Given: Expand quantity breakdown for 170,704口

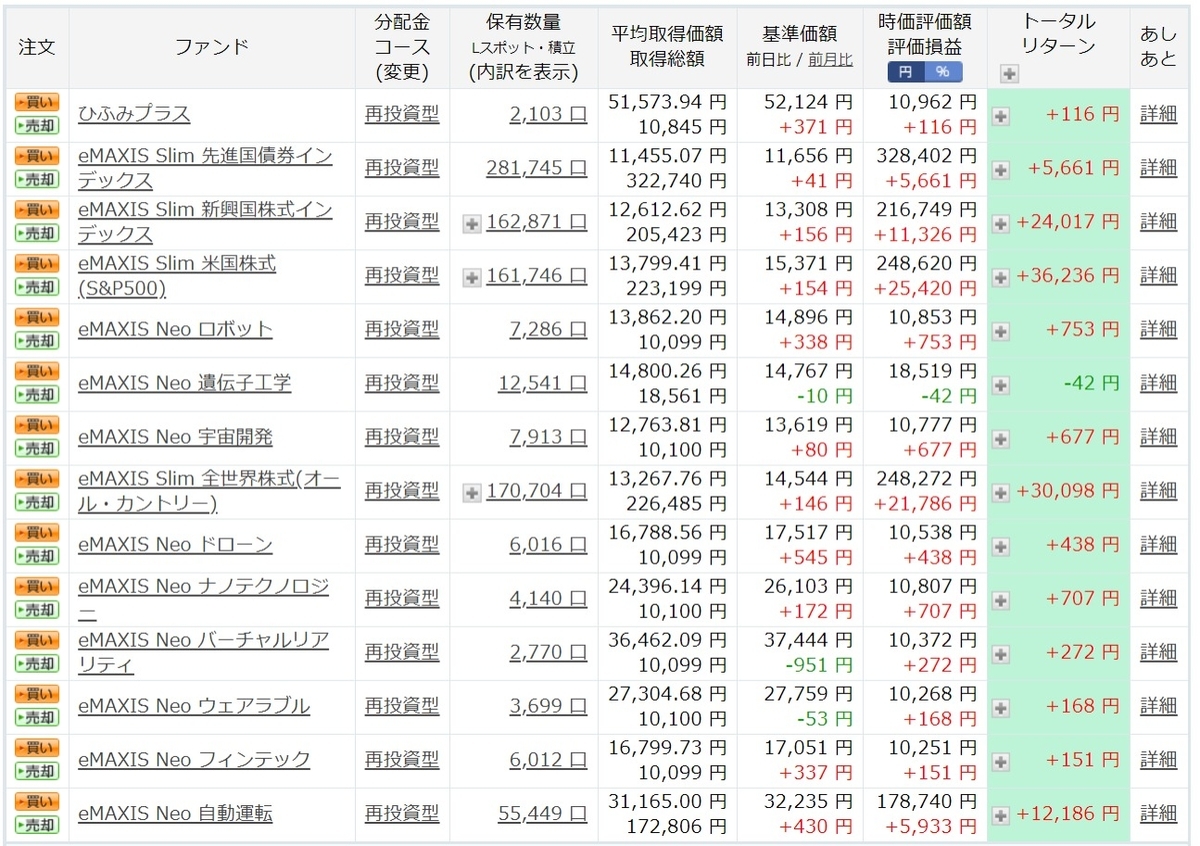Looking at the screenshot, I should coord(472,494).
